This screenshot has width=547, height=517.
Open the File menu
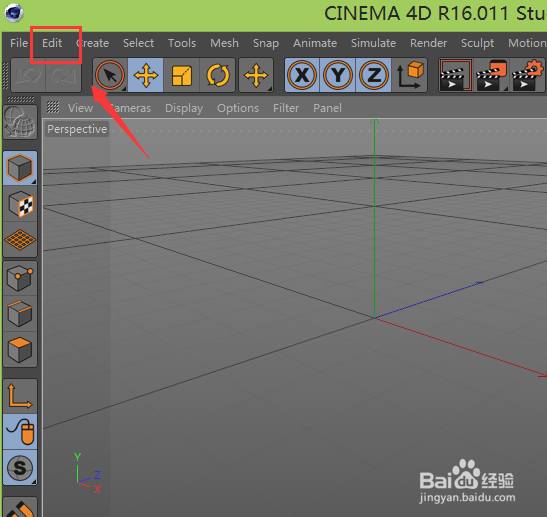coord(19,43)
